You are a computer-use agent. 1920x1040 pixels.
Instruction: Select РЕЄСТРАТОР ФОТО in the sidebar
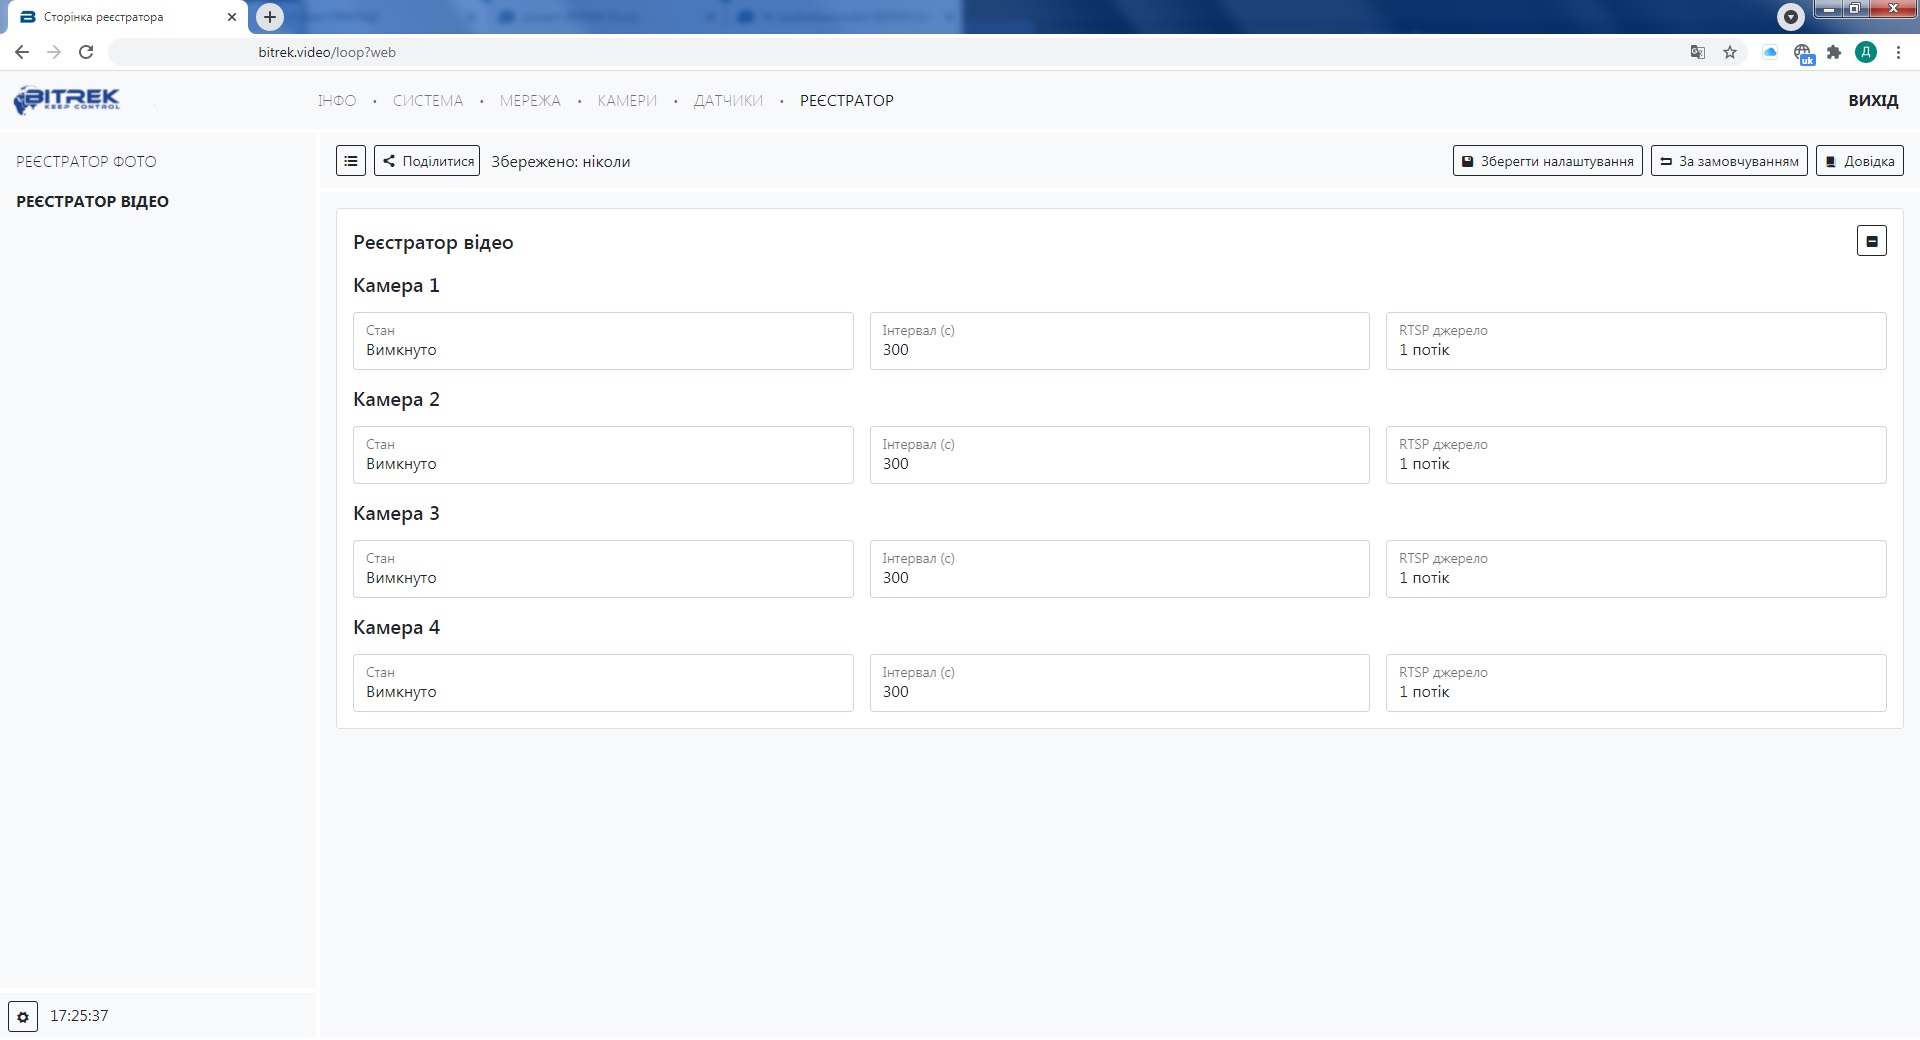(86, 162)
